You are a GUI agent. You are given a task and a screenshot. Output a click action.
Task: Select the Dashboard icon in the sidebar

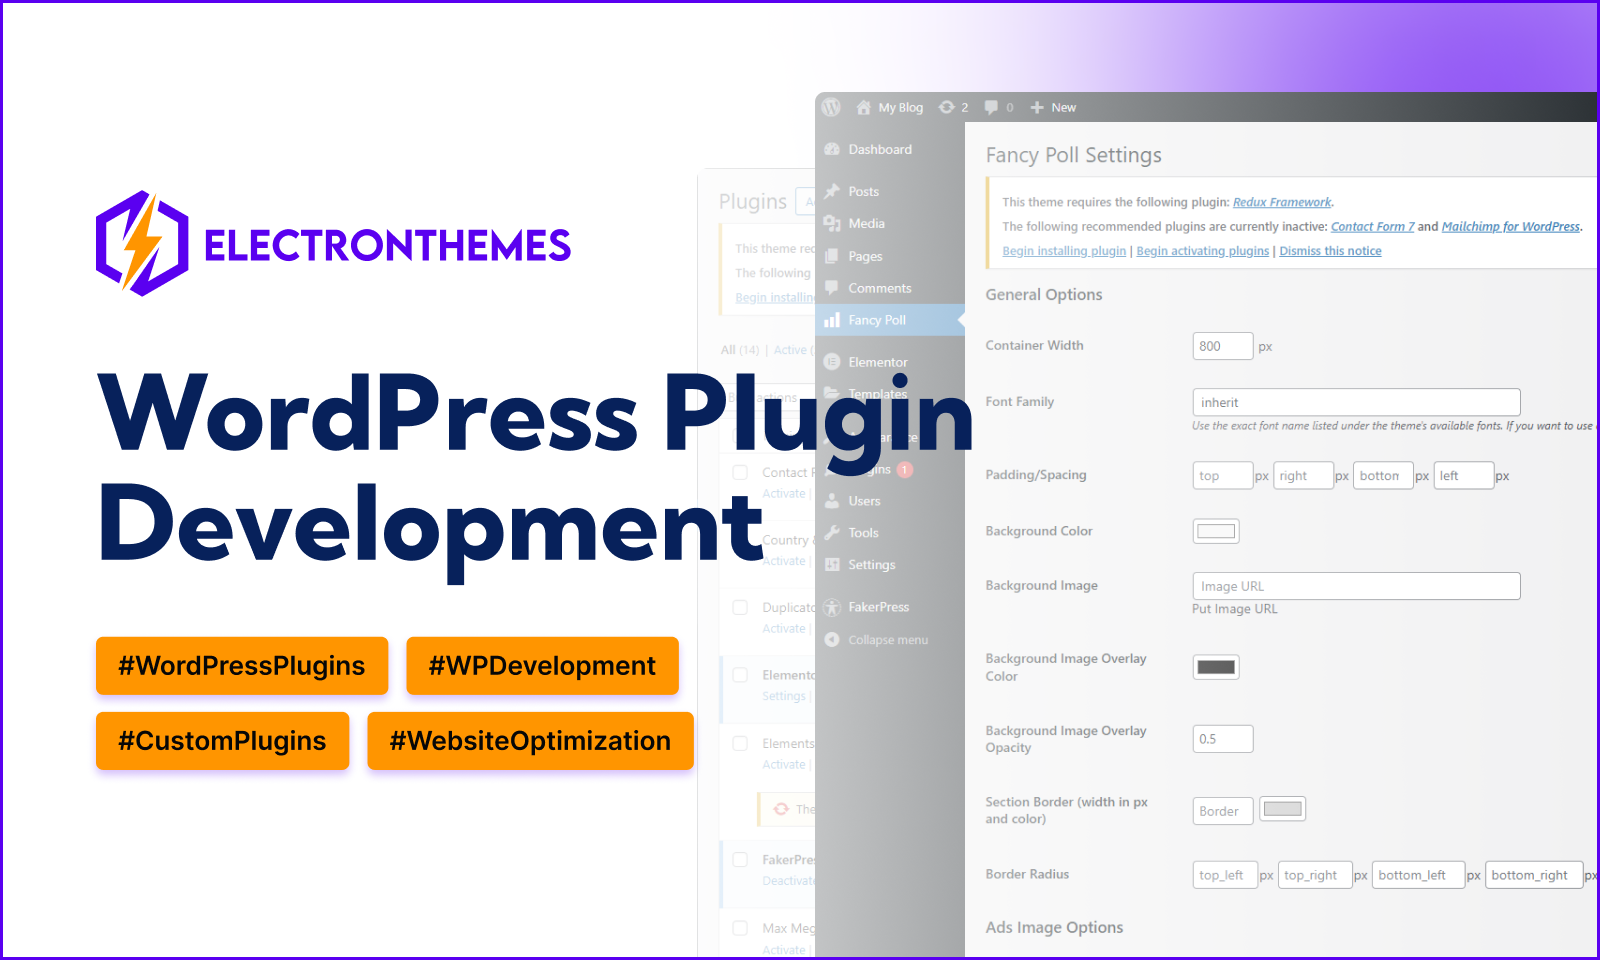coord(833,149)
